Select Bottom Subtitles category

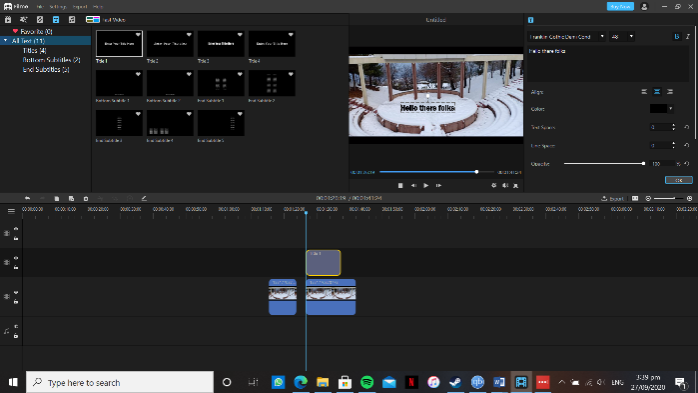point(51,60)
